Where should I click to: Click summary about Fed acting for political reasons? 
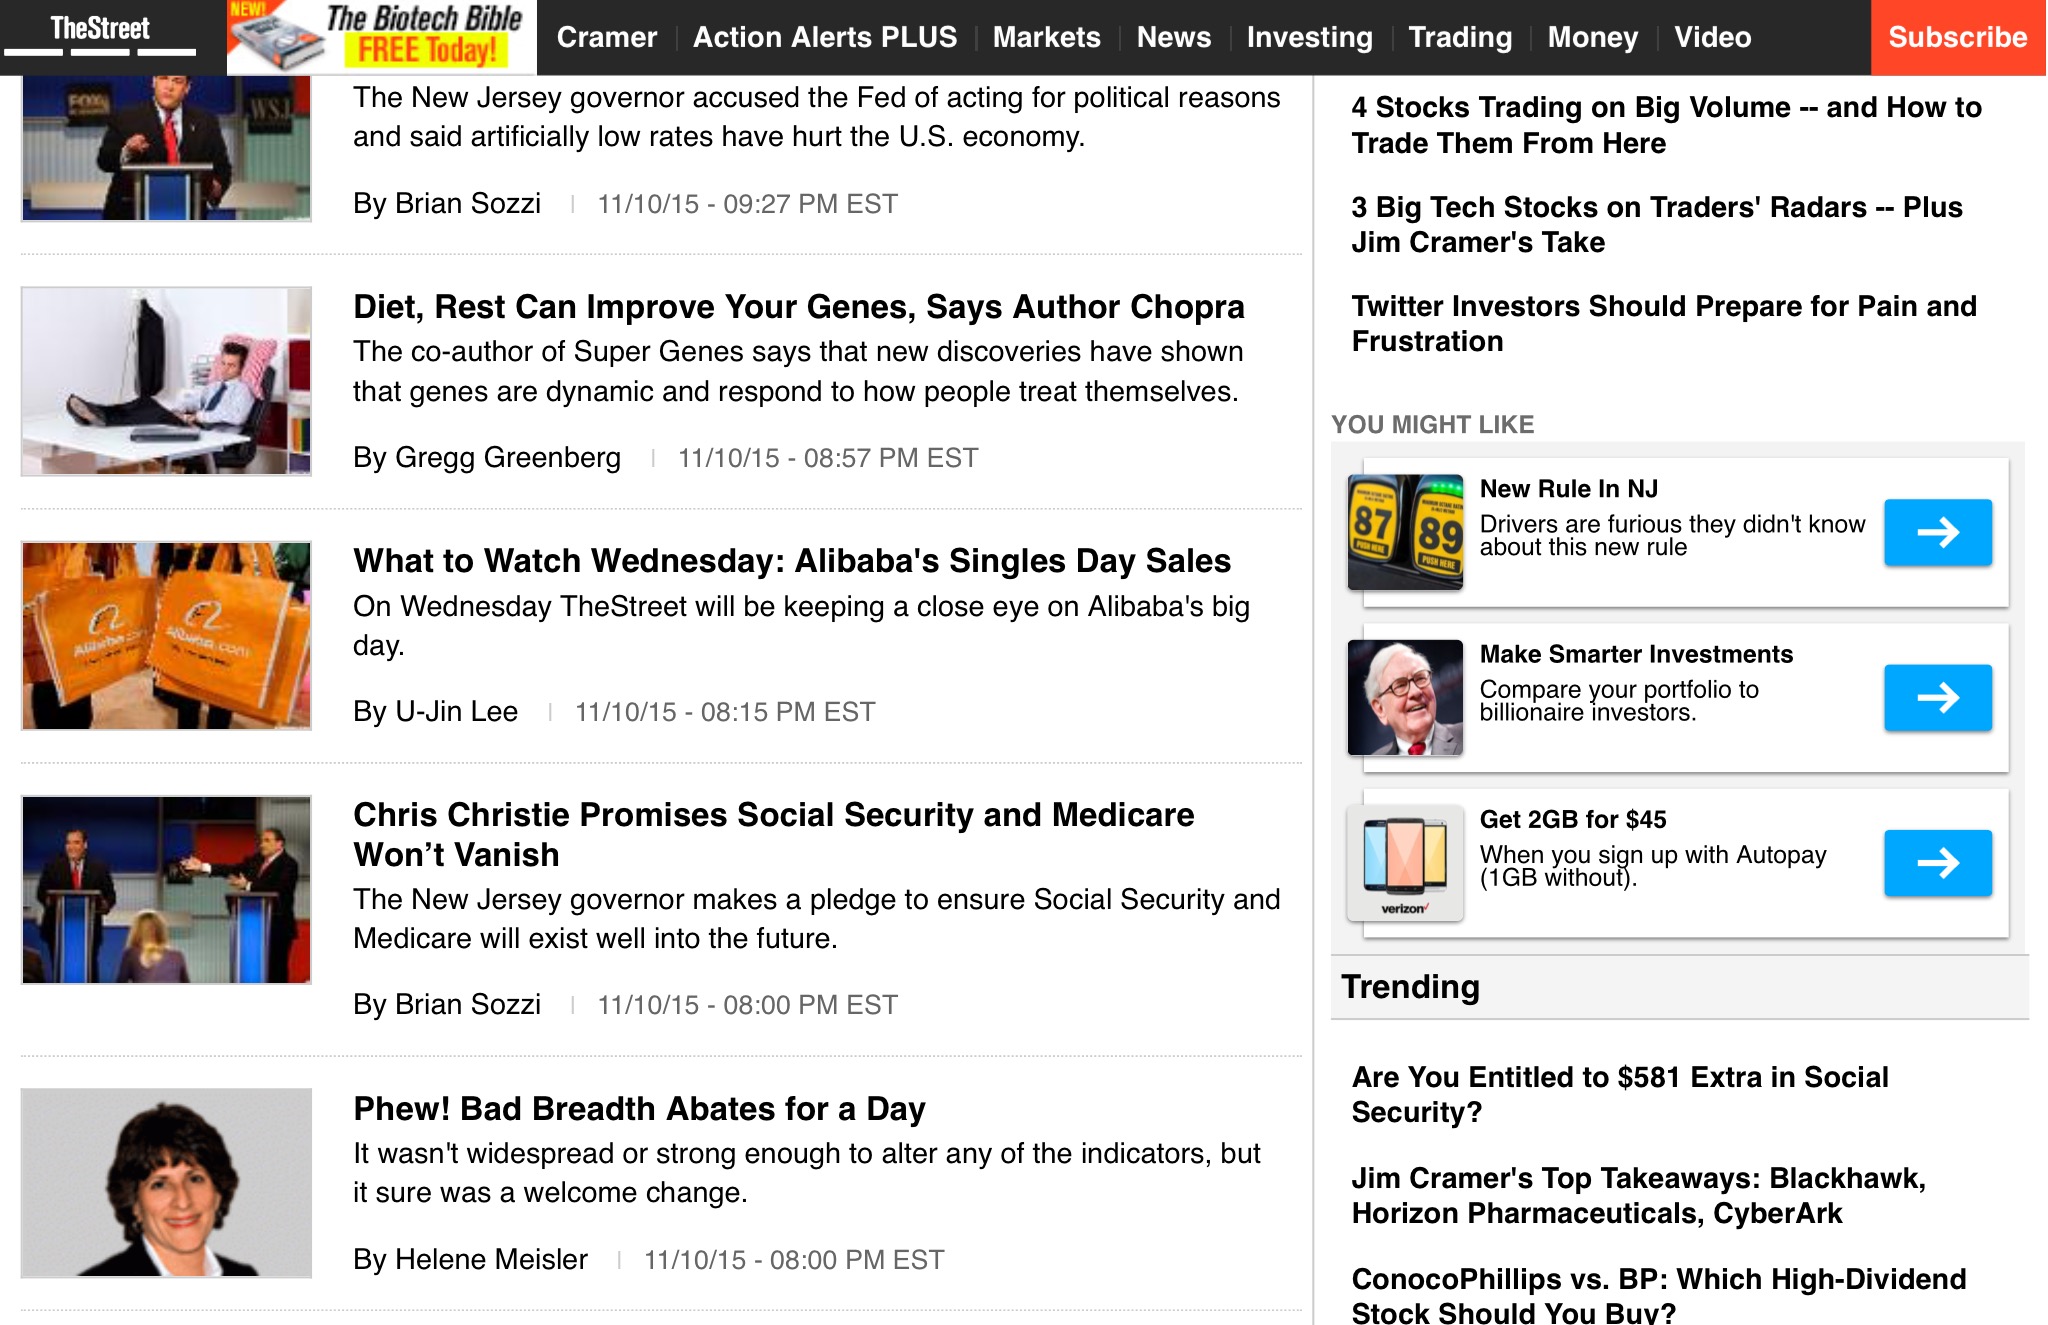(816, 117)
